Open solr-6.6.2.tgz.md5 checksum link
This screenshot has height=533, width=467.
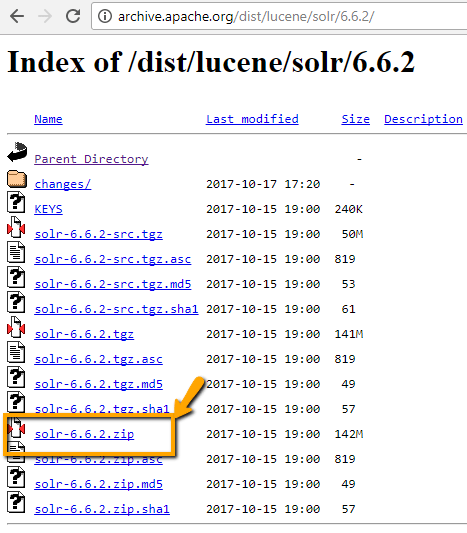tap(99, 384)
